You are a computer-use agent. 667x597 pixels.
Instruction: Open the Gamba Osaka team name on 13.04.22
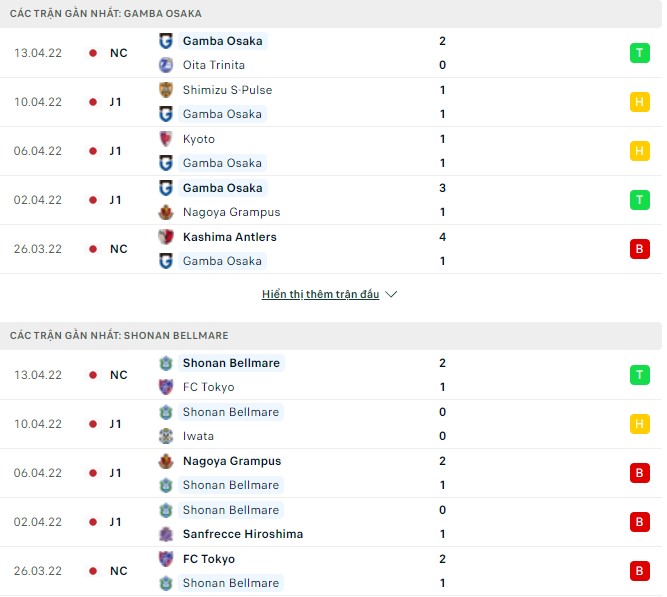pos(222,41)
